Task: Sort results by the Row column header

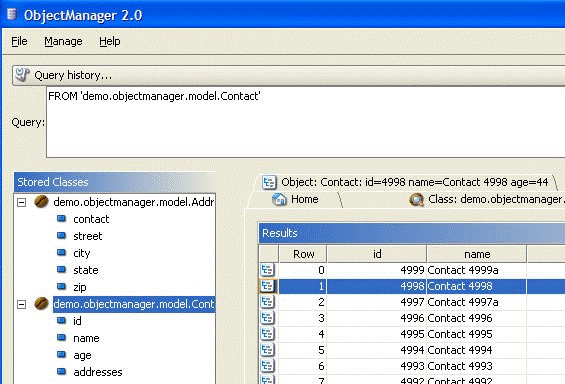Action: pos(303,254)
